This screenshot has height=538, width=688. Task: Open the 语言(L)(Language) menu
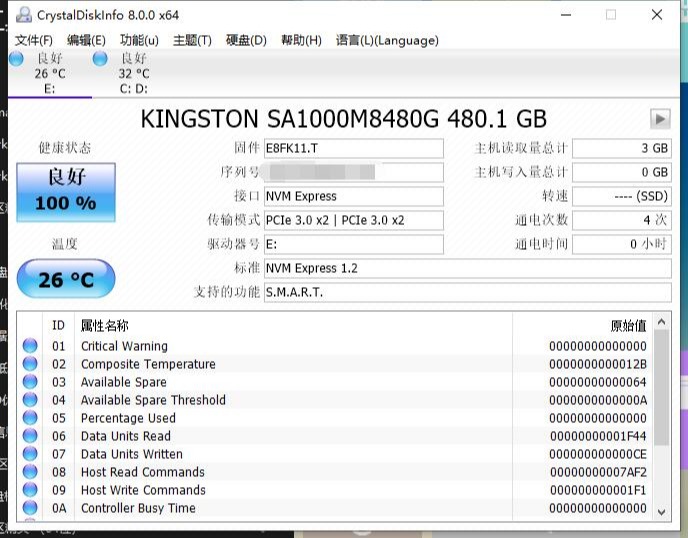tap(387, 41)
